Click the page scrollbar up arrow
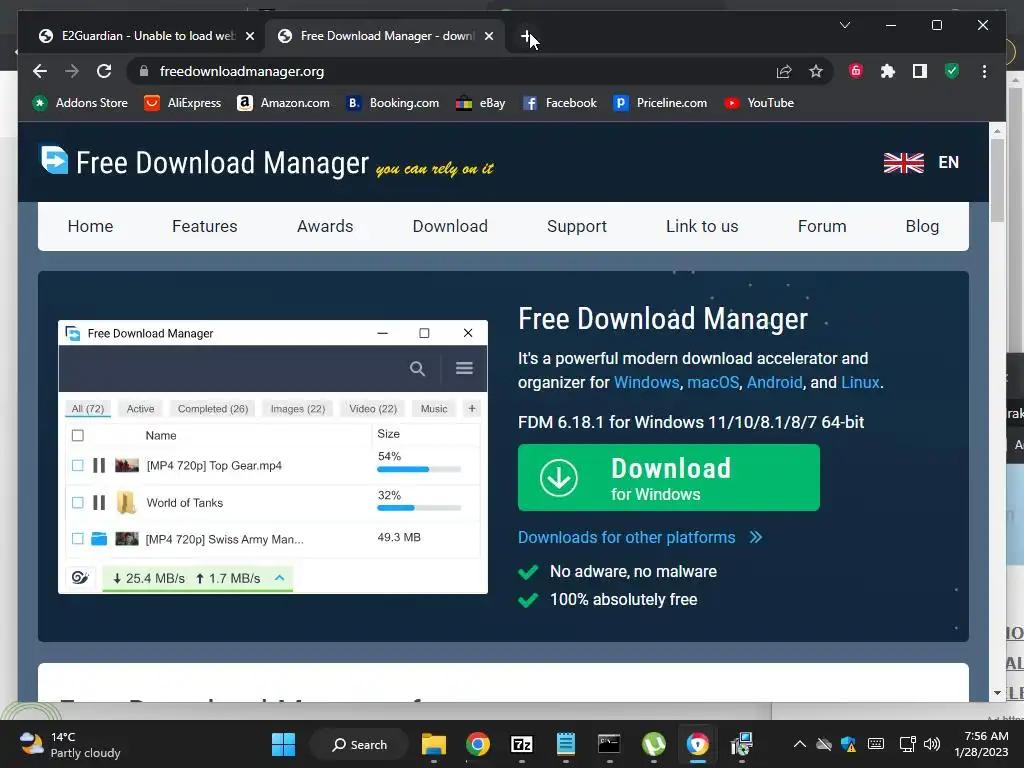 tap(997, 131)
